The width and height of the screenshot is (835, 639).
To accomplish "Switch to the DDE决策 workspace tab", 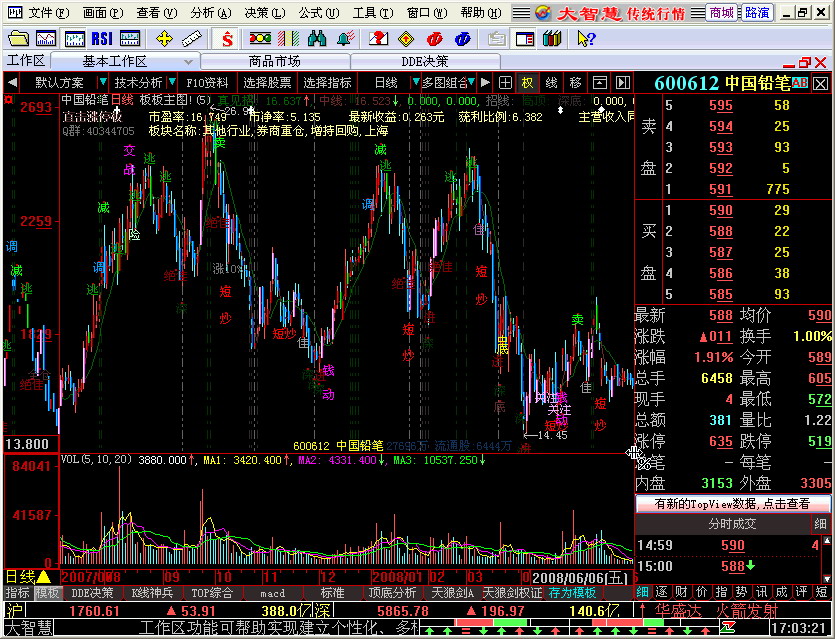I will coord(425,62).
